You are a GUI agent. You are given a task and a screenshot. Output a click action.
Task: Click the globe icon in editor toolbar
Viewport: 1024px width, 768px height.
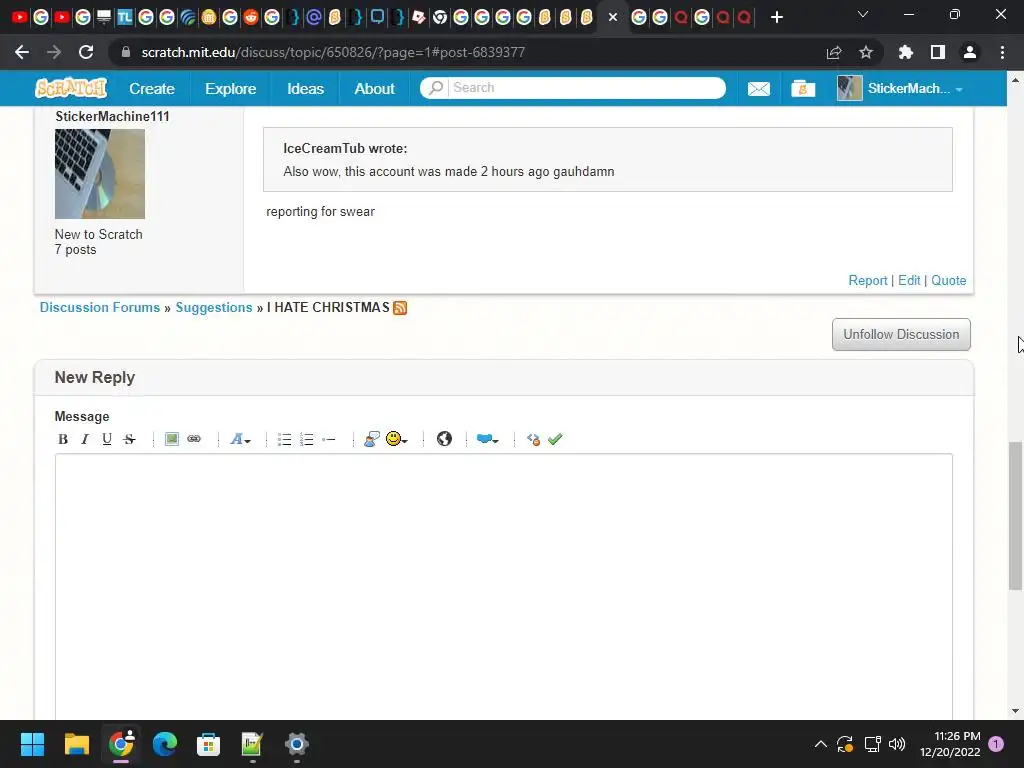click(444, 439)
